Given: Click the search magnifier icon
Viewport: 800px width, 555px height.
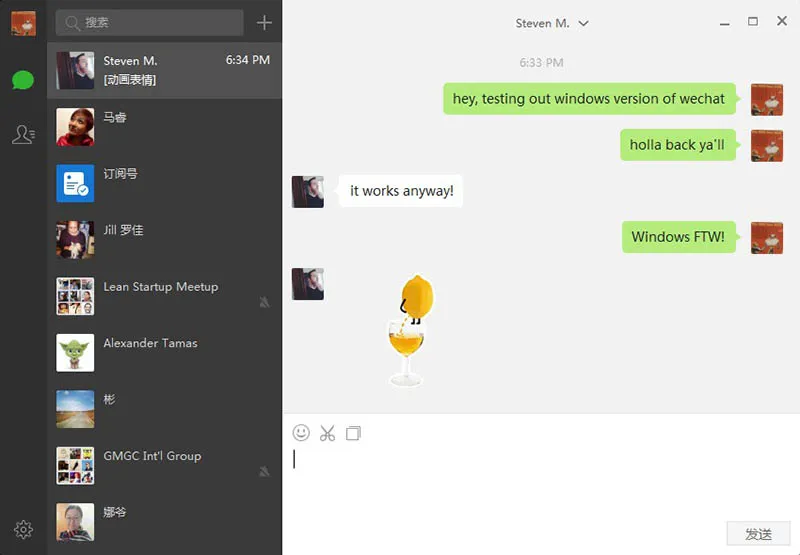Looking at the screenshot, I should tap(72, 23).
